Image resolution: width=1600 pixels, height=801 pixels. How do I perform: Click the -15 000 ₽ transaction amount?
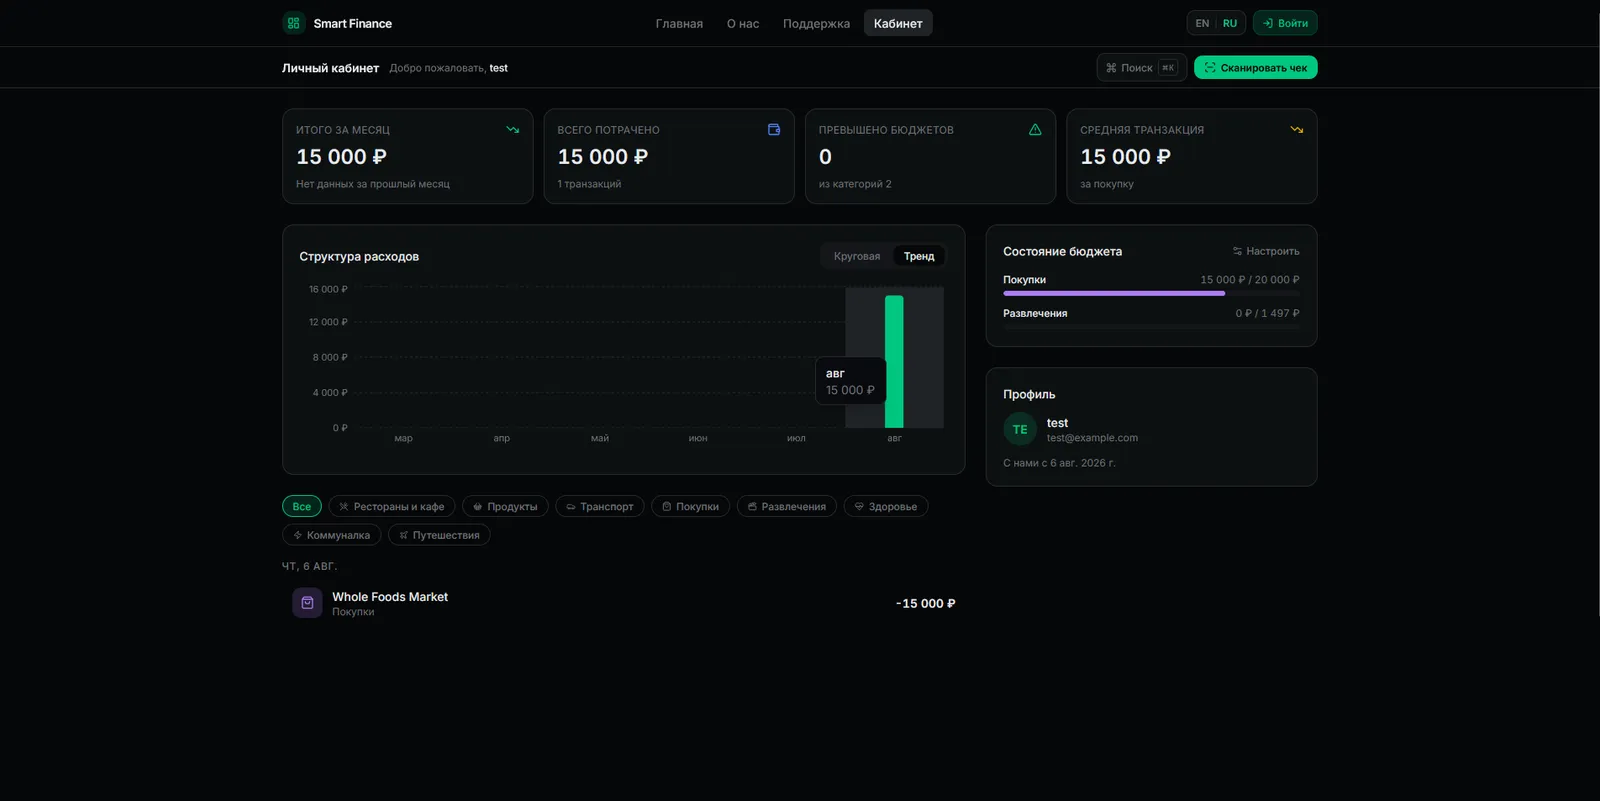click(x=926, y=603)
